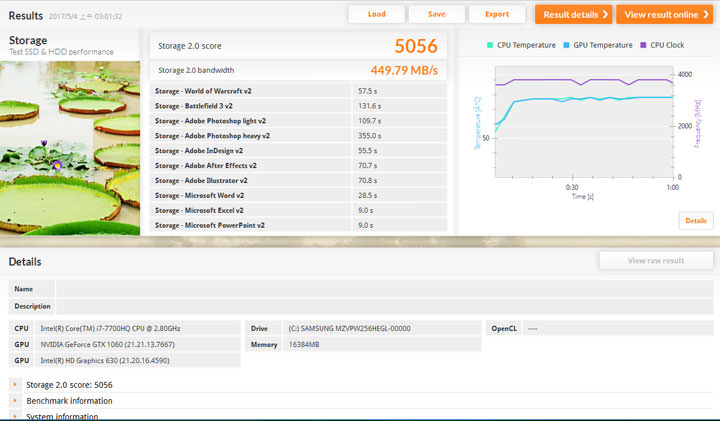Click the purple CPU Clock legend swatch

coord(644,45)
